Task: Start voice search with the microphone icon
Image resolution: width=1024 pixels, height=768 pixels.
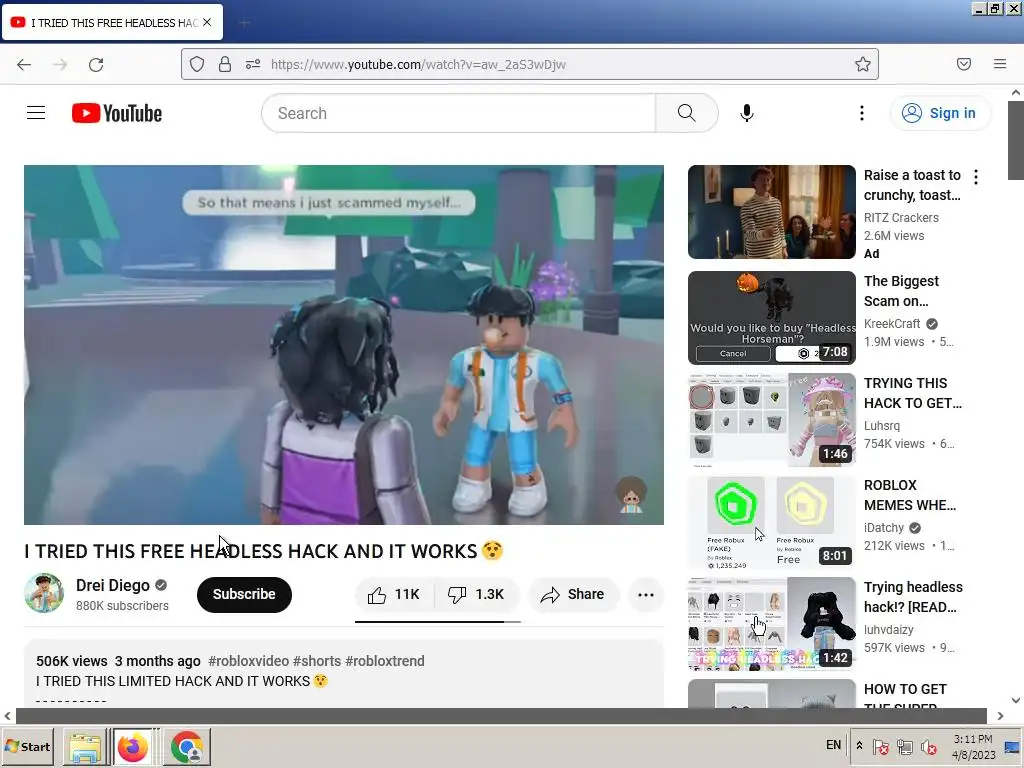Action: [746, 113]
